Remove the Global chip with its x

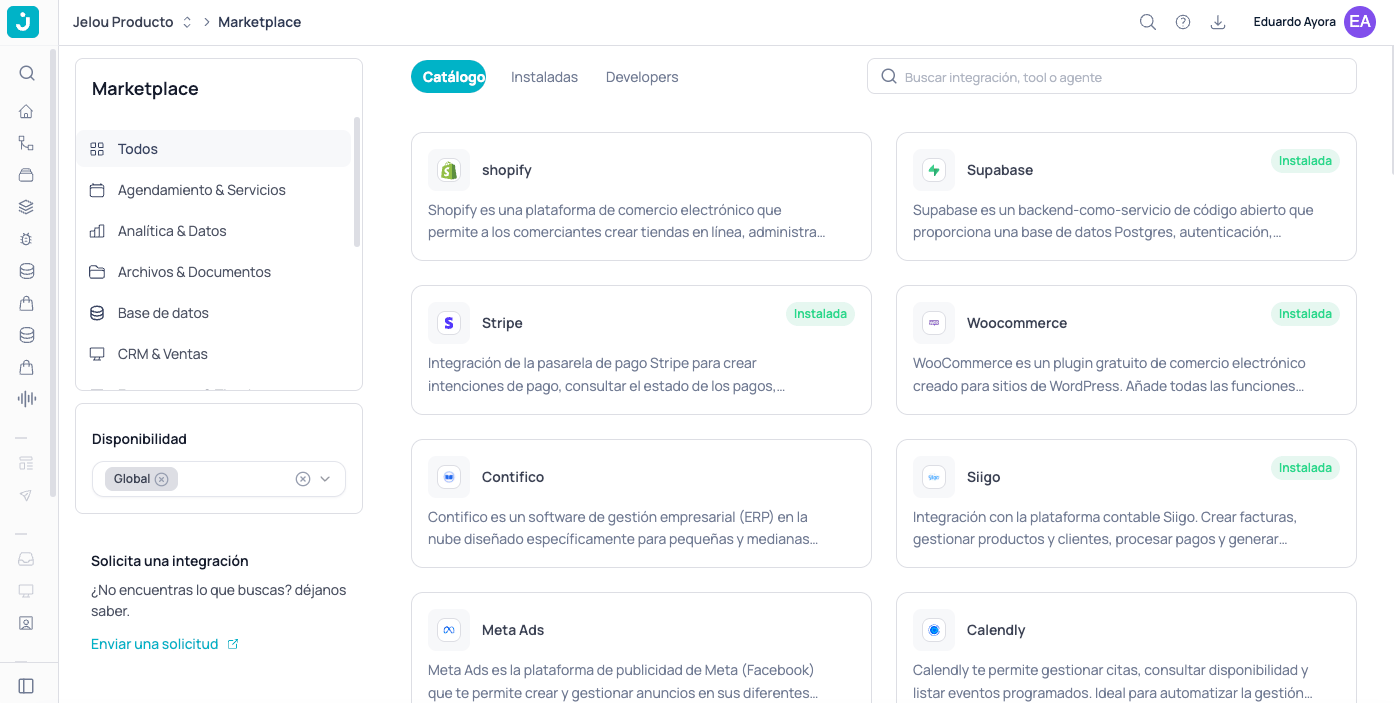tap(162, 479)
